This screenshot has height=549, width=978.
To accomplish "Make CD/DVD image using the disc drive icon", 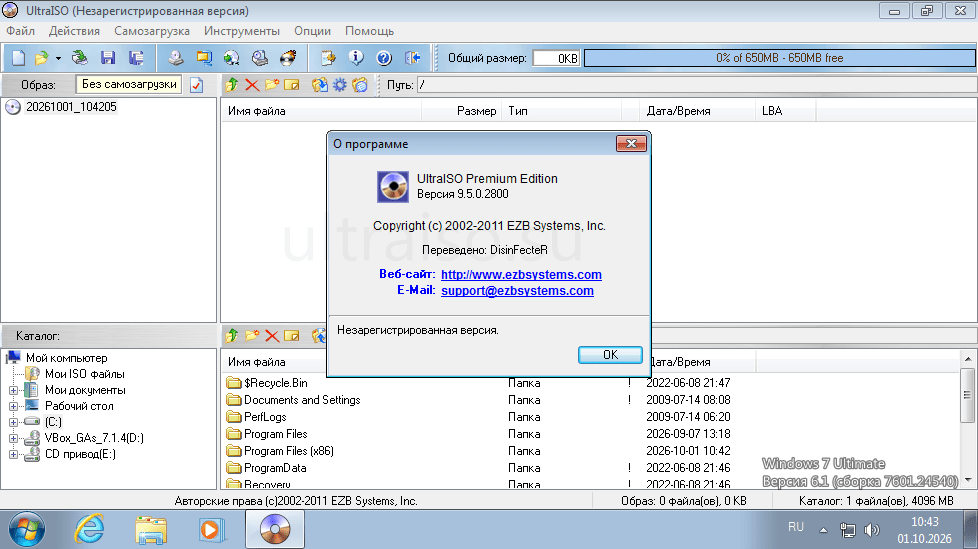I will [176, 58].
